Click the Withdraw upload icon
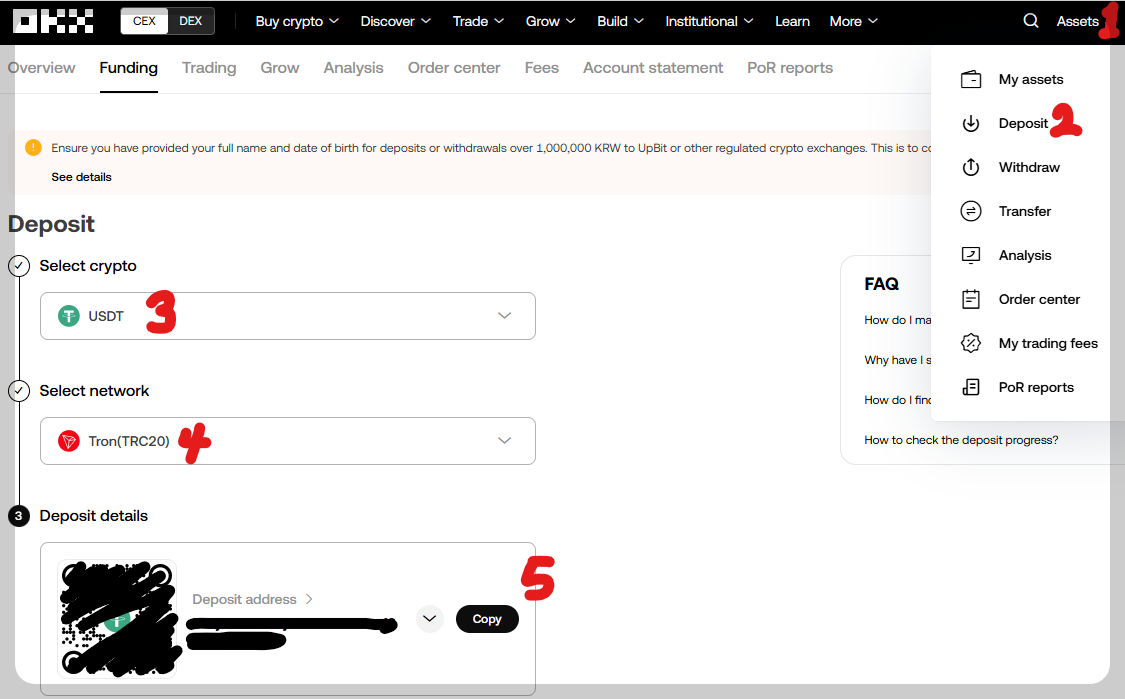1125x699 pixels. click(971, 167)
